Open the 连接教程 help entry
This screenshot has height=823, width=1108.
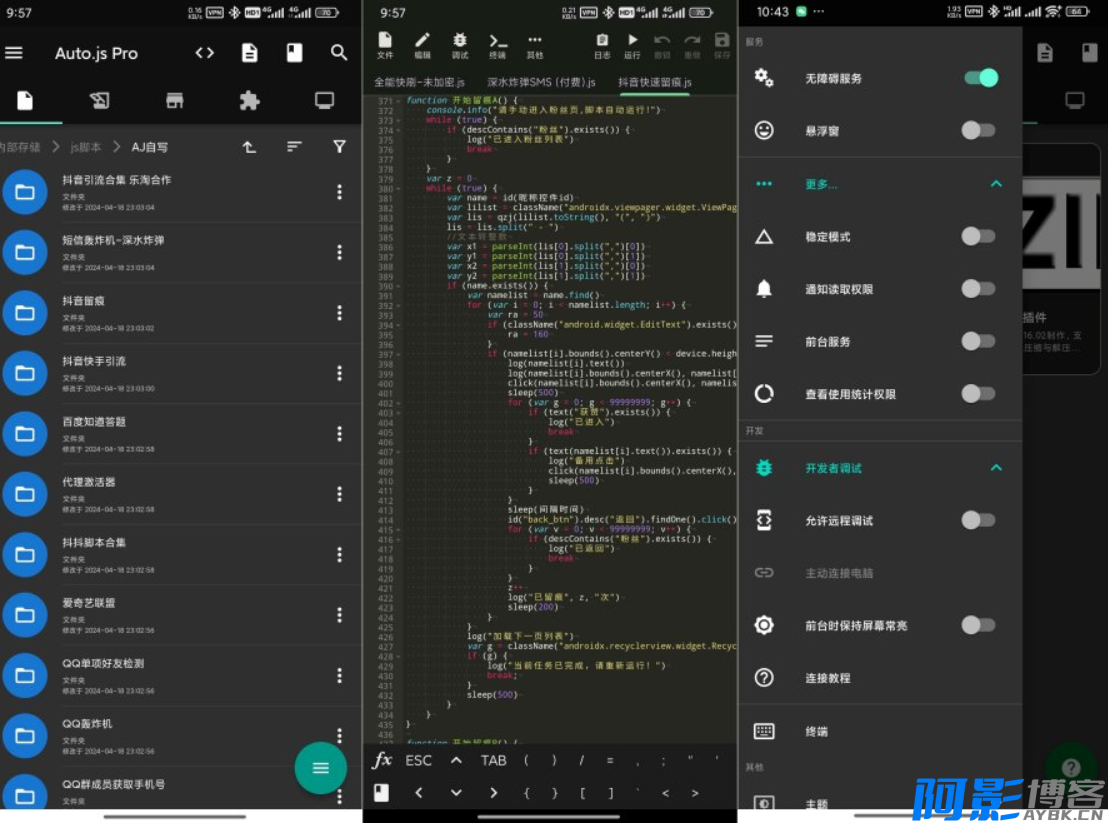(x=880, y=678)
